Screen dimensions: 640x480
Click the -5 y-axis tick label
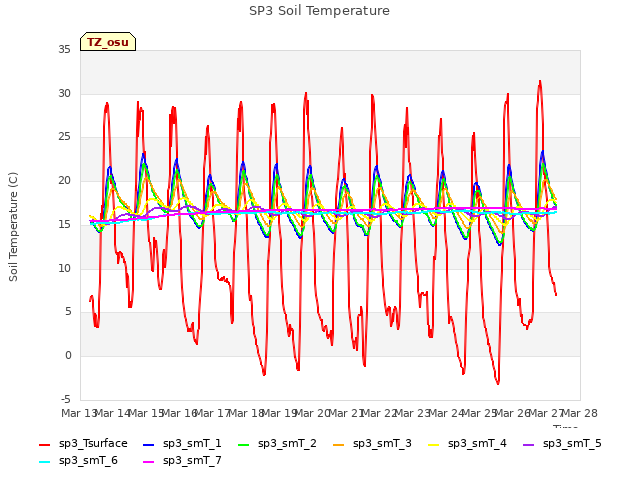pos(65,399)
